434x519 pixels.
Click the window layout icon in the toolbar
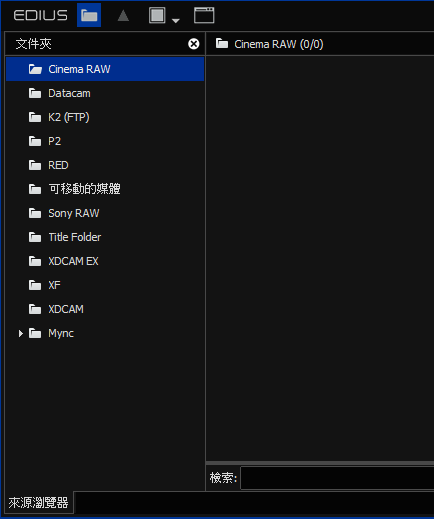[204, 15]
